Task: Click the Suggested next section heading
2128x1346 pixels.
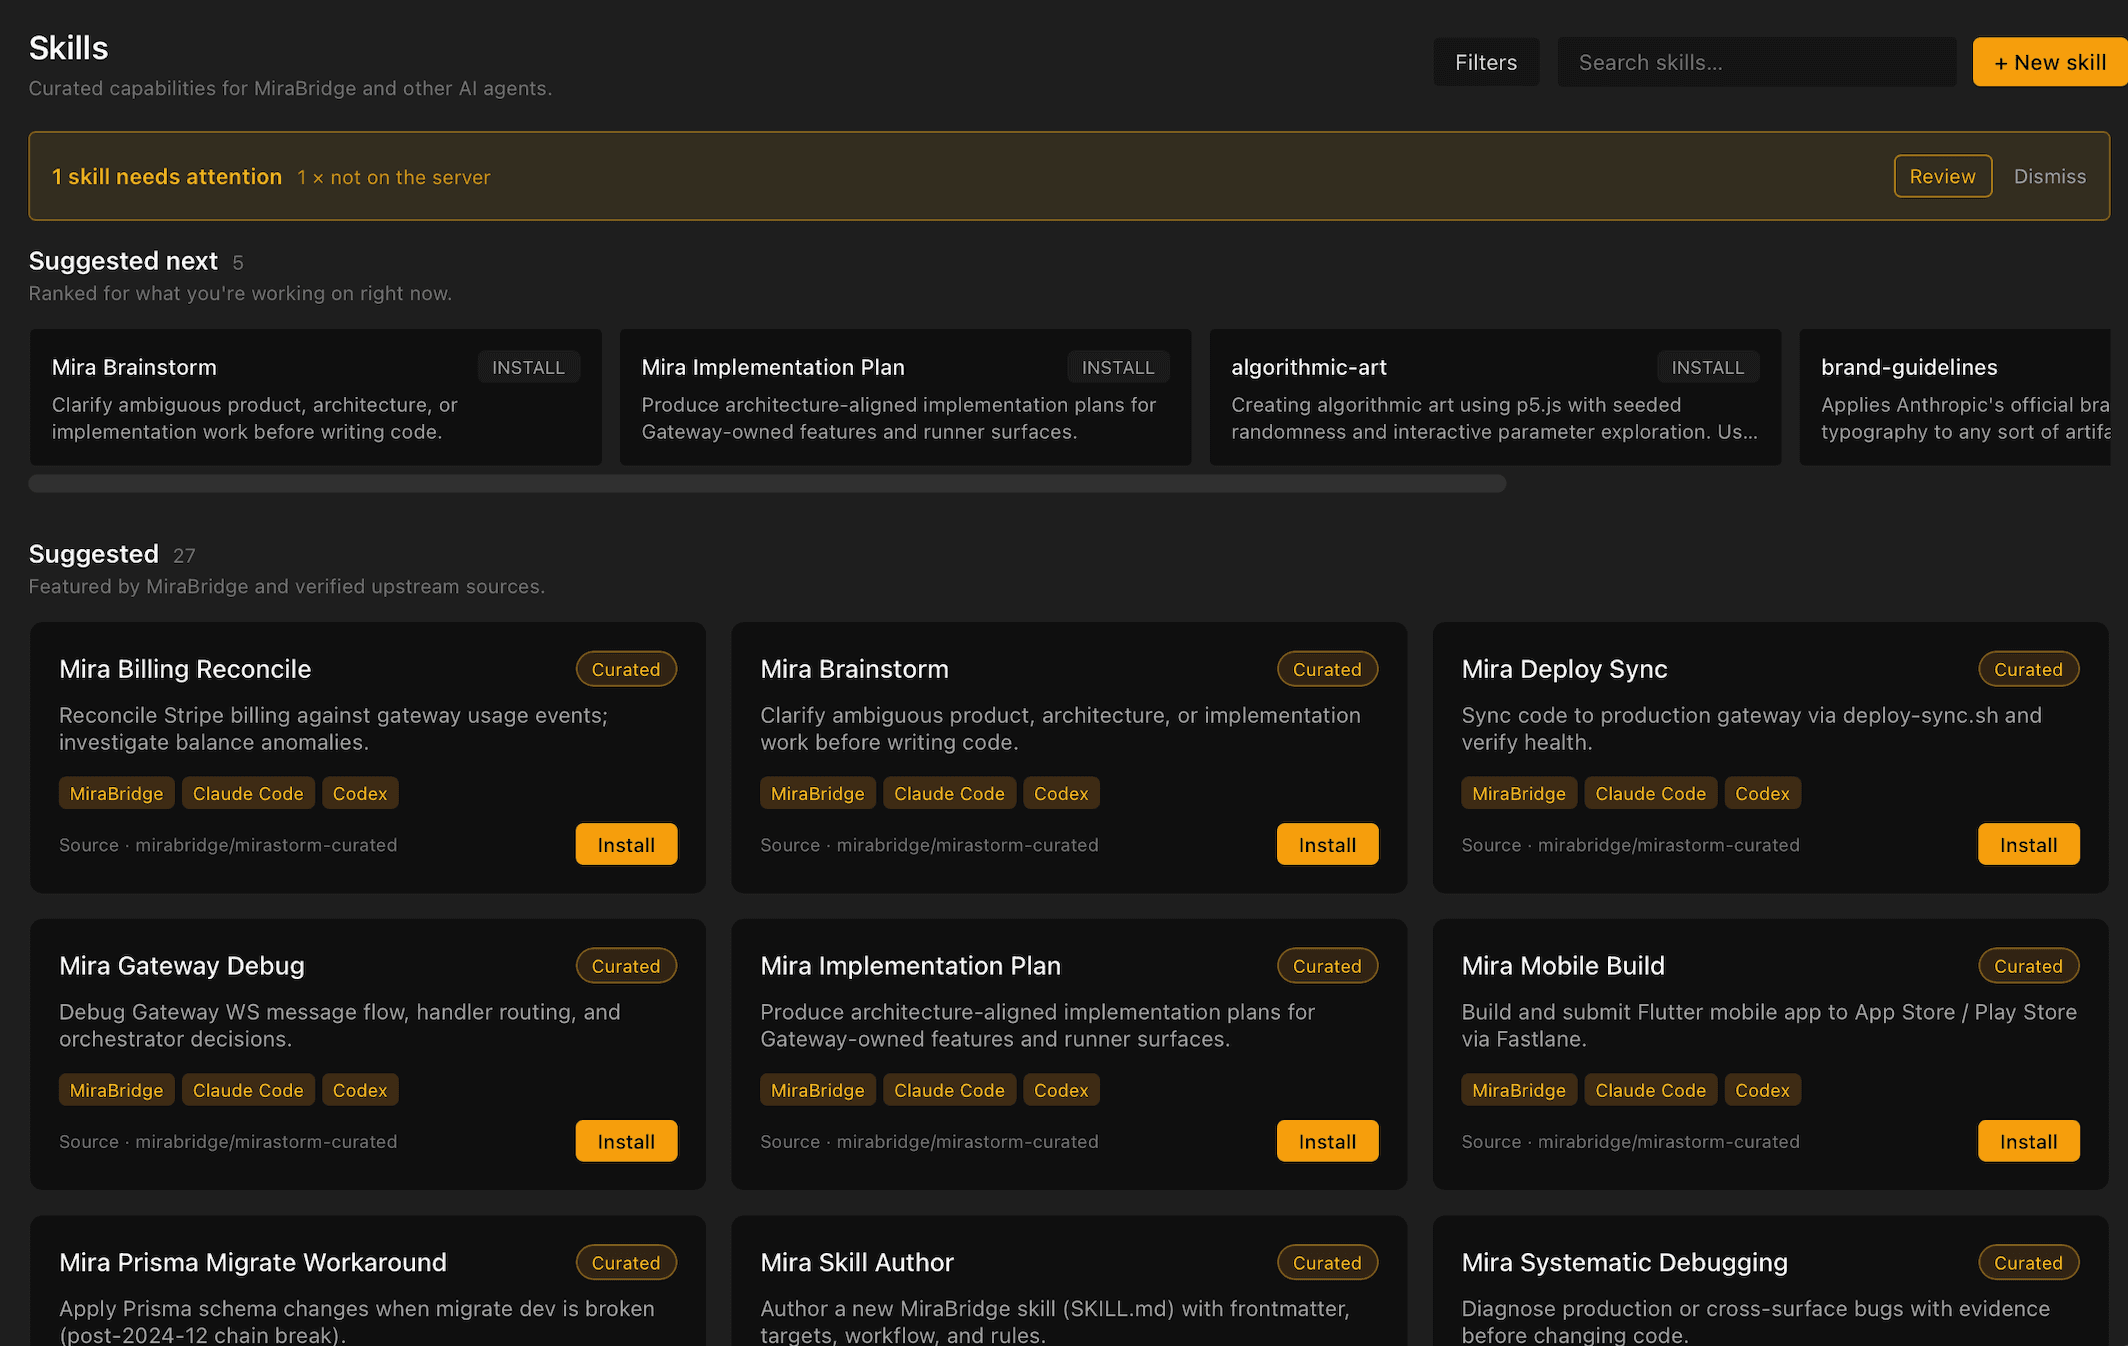Action: [123, 261]
